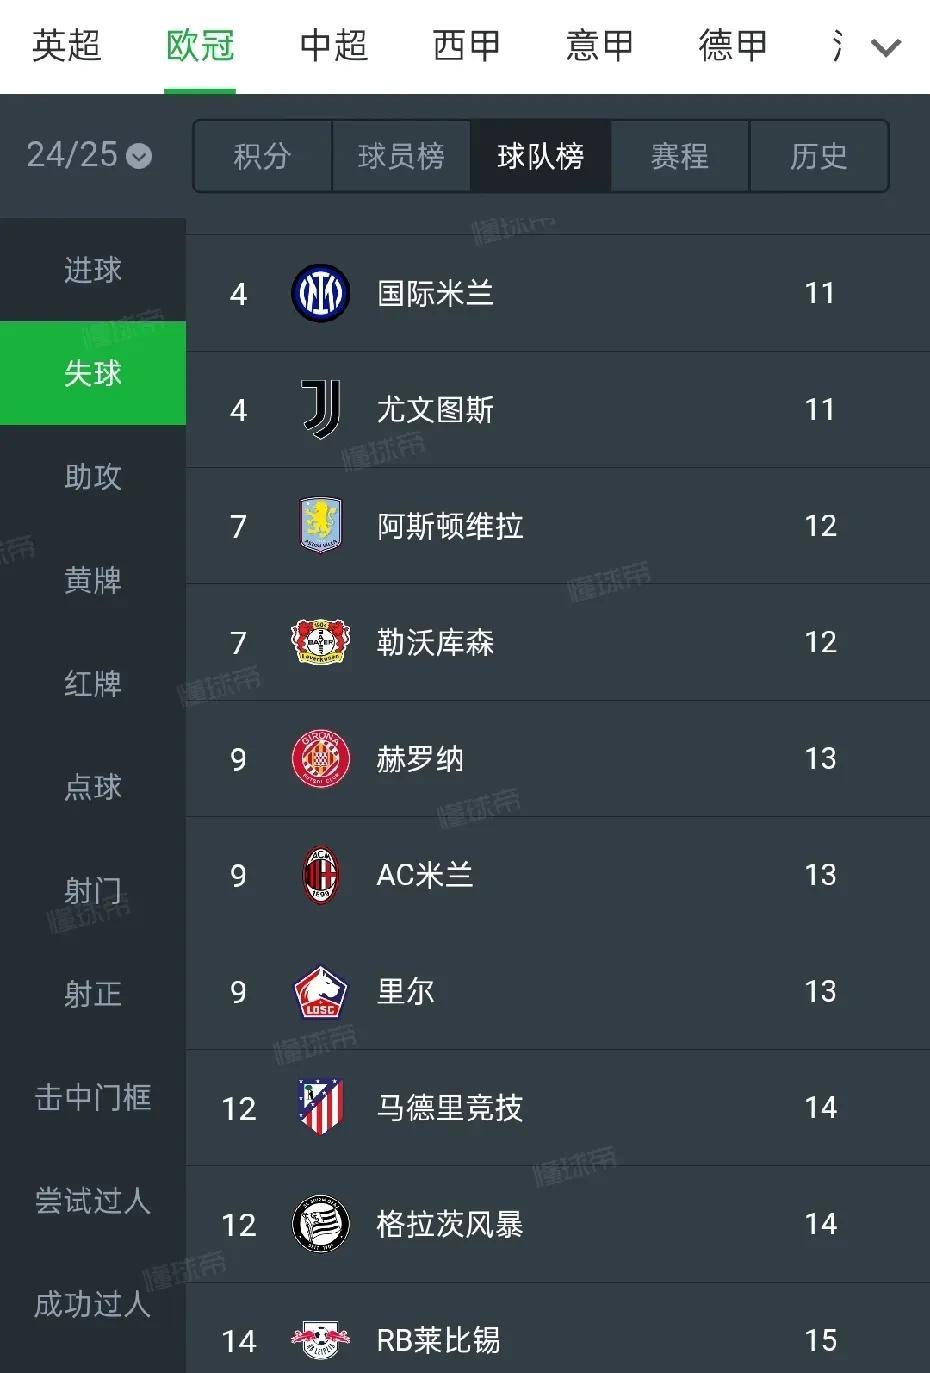Open the 24/25 season dropdown
The width and height of the screenshot is (930, 1373).
pos(89,155)
